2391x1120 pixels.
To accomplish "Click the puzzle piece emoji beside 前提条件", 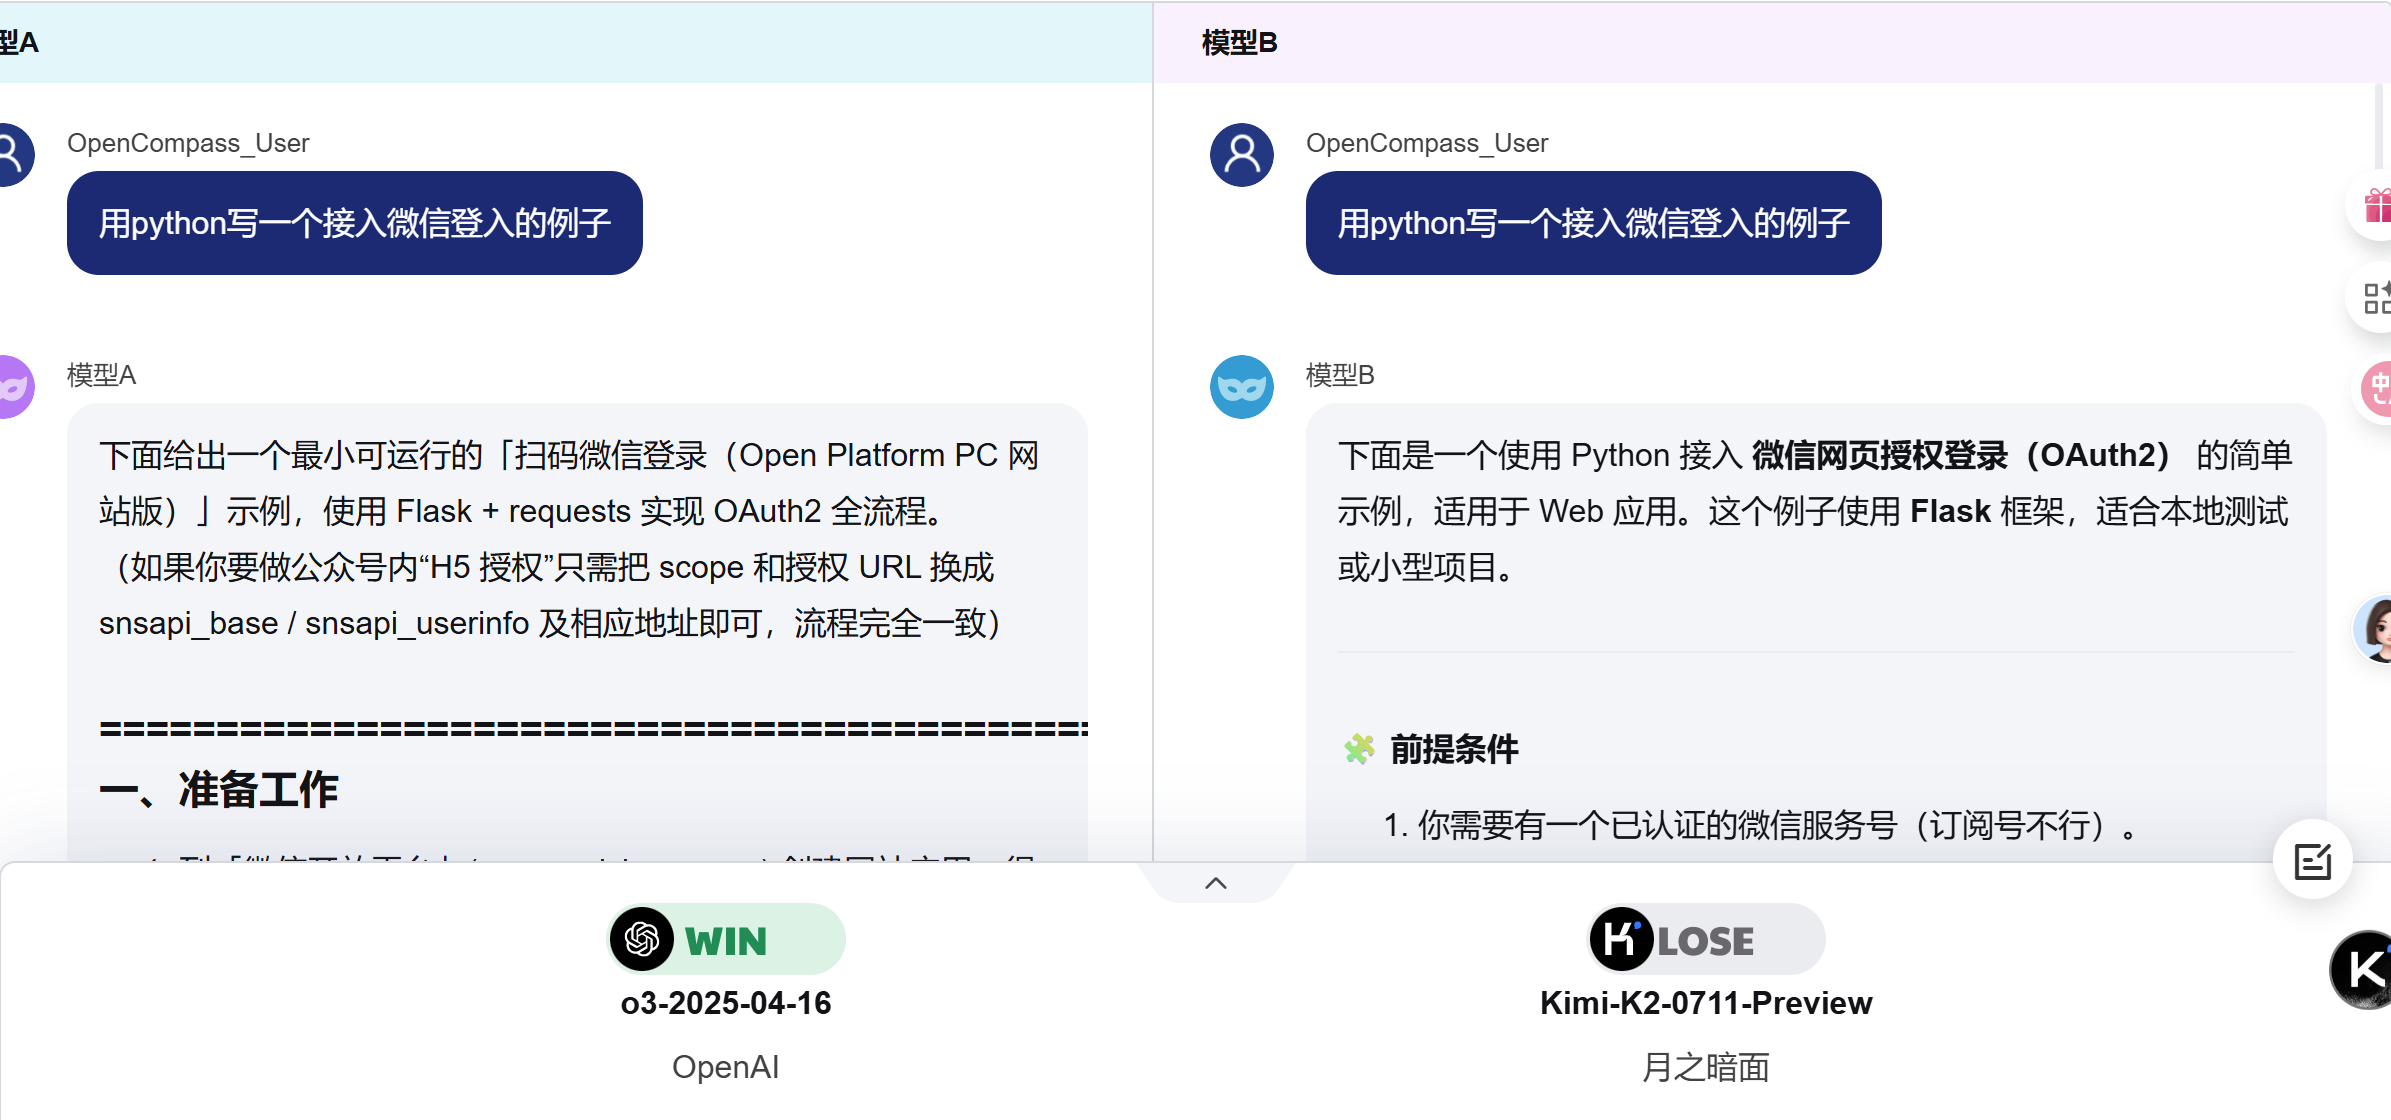I will point(1359,749).
